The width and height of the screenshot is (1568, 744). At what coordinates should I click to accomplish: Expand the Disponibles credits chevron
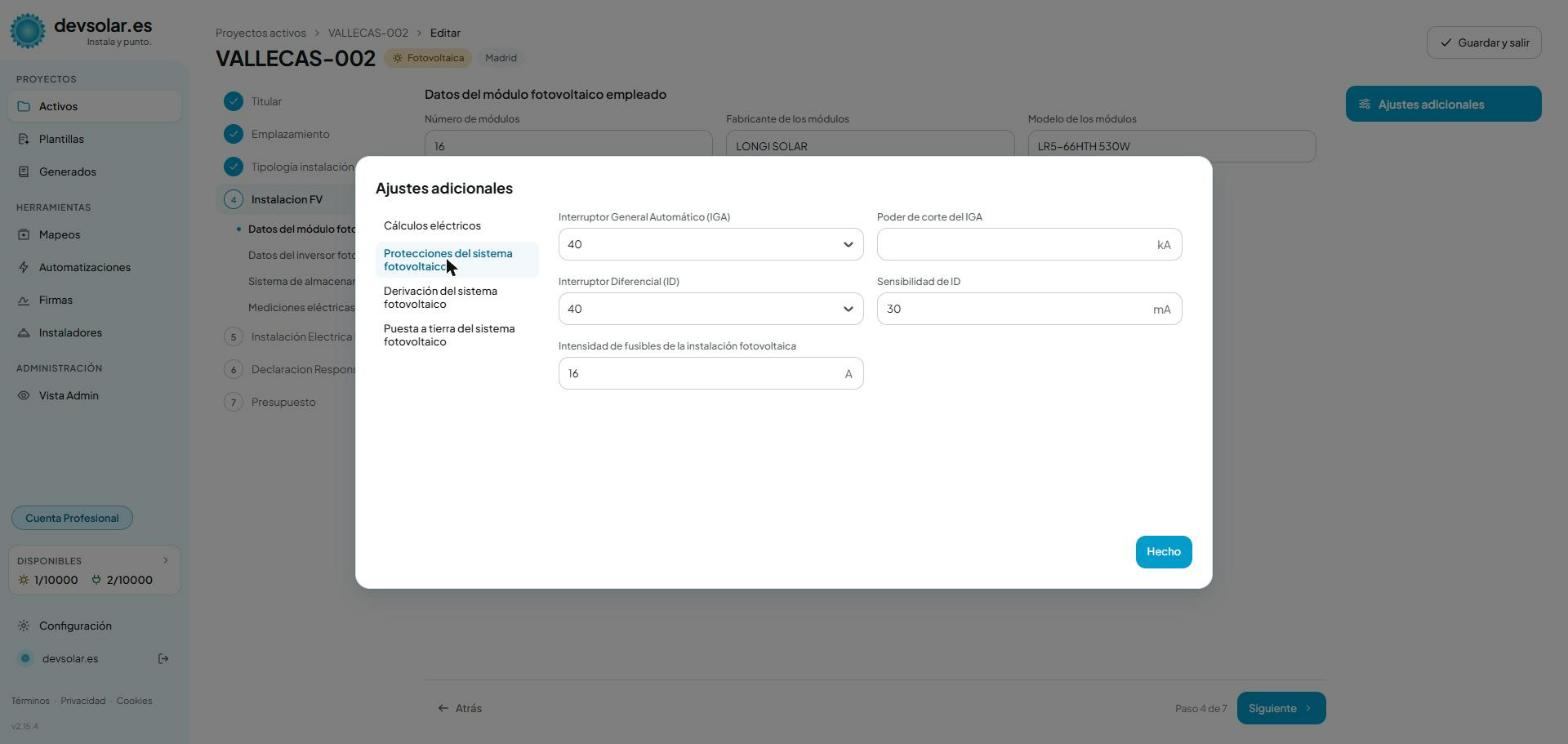[x=165, y=561]
